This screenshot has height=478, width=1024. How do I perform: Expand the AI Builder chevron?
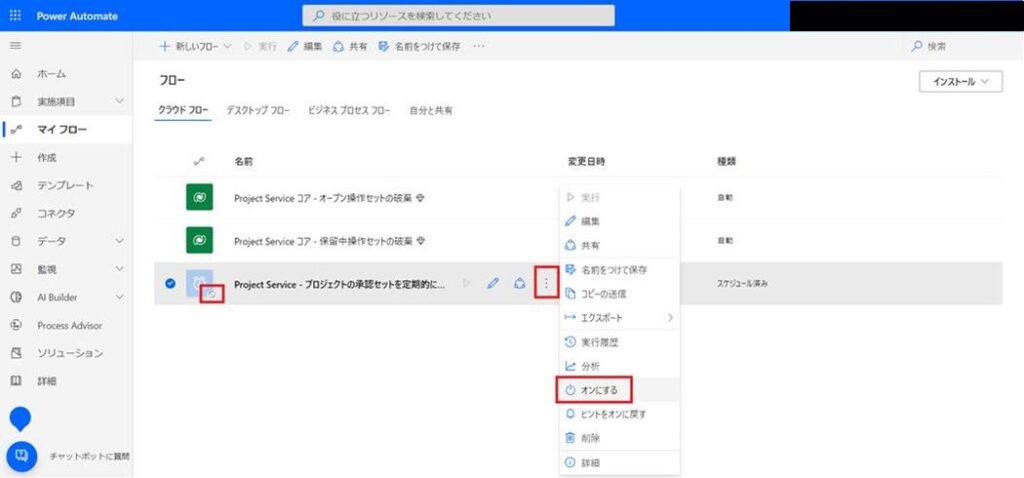click(x=119, y=297)
